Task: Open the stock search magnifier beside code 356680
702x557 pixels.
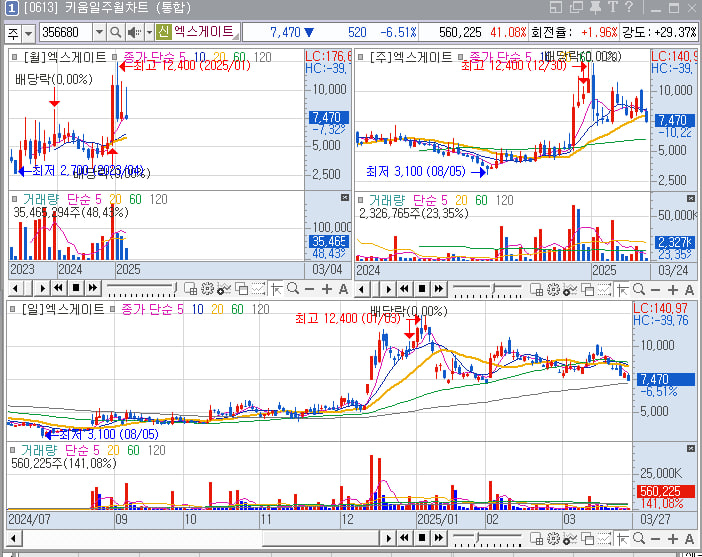Action: 116,32
